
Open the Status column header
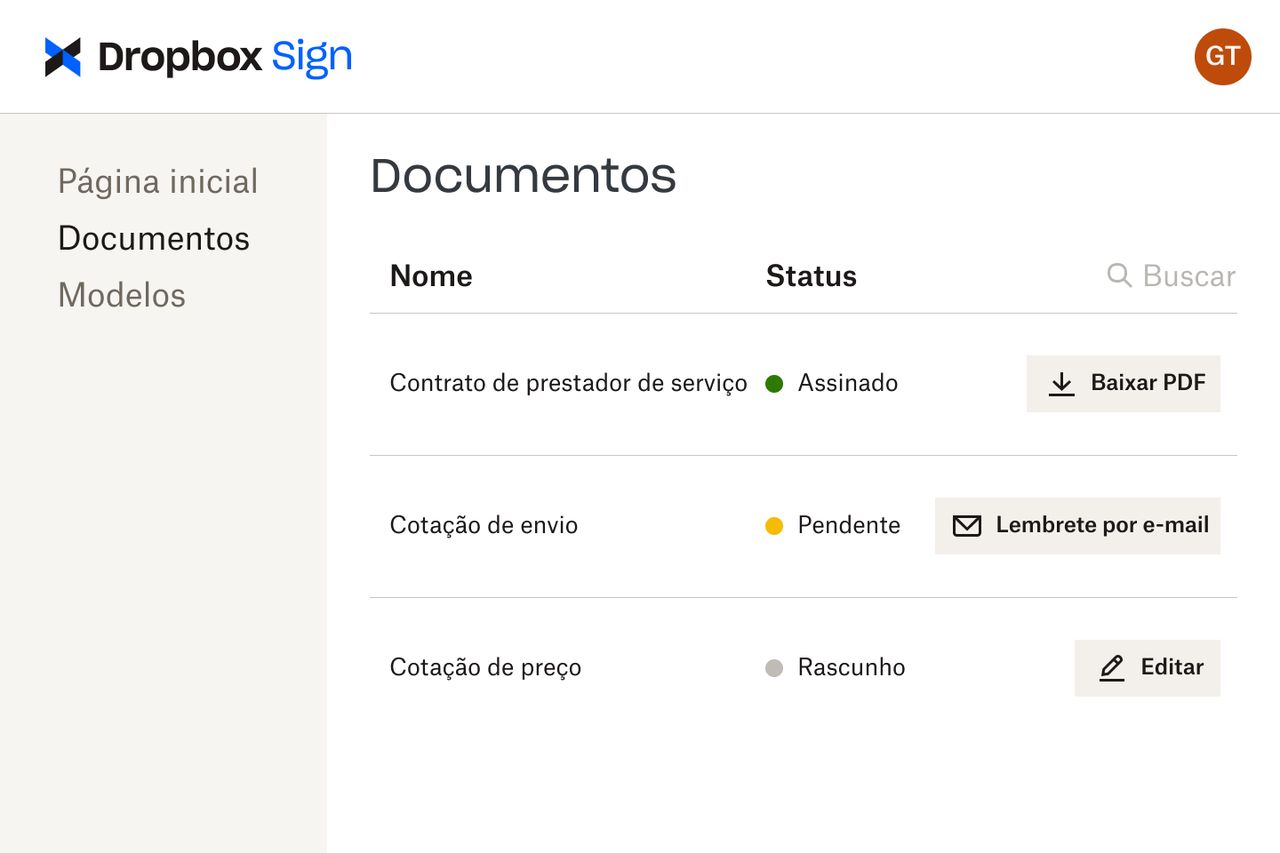tap(811, 276)
